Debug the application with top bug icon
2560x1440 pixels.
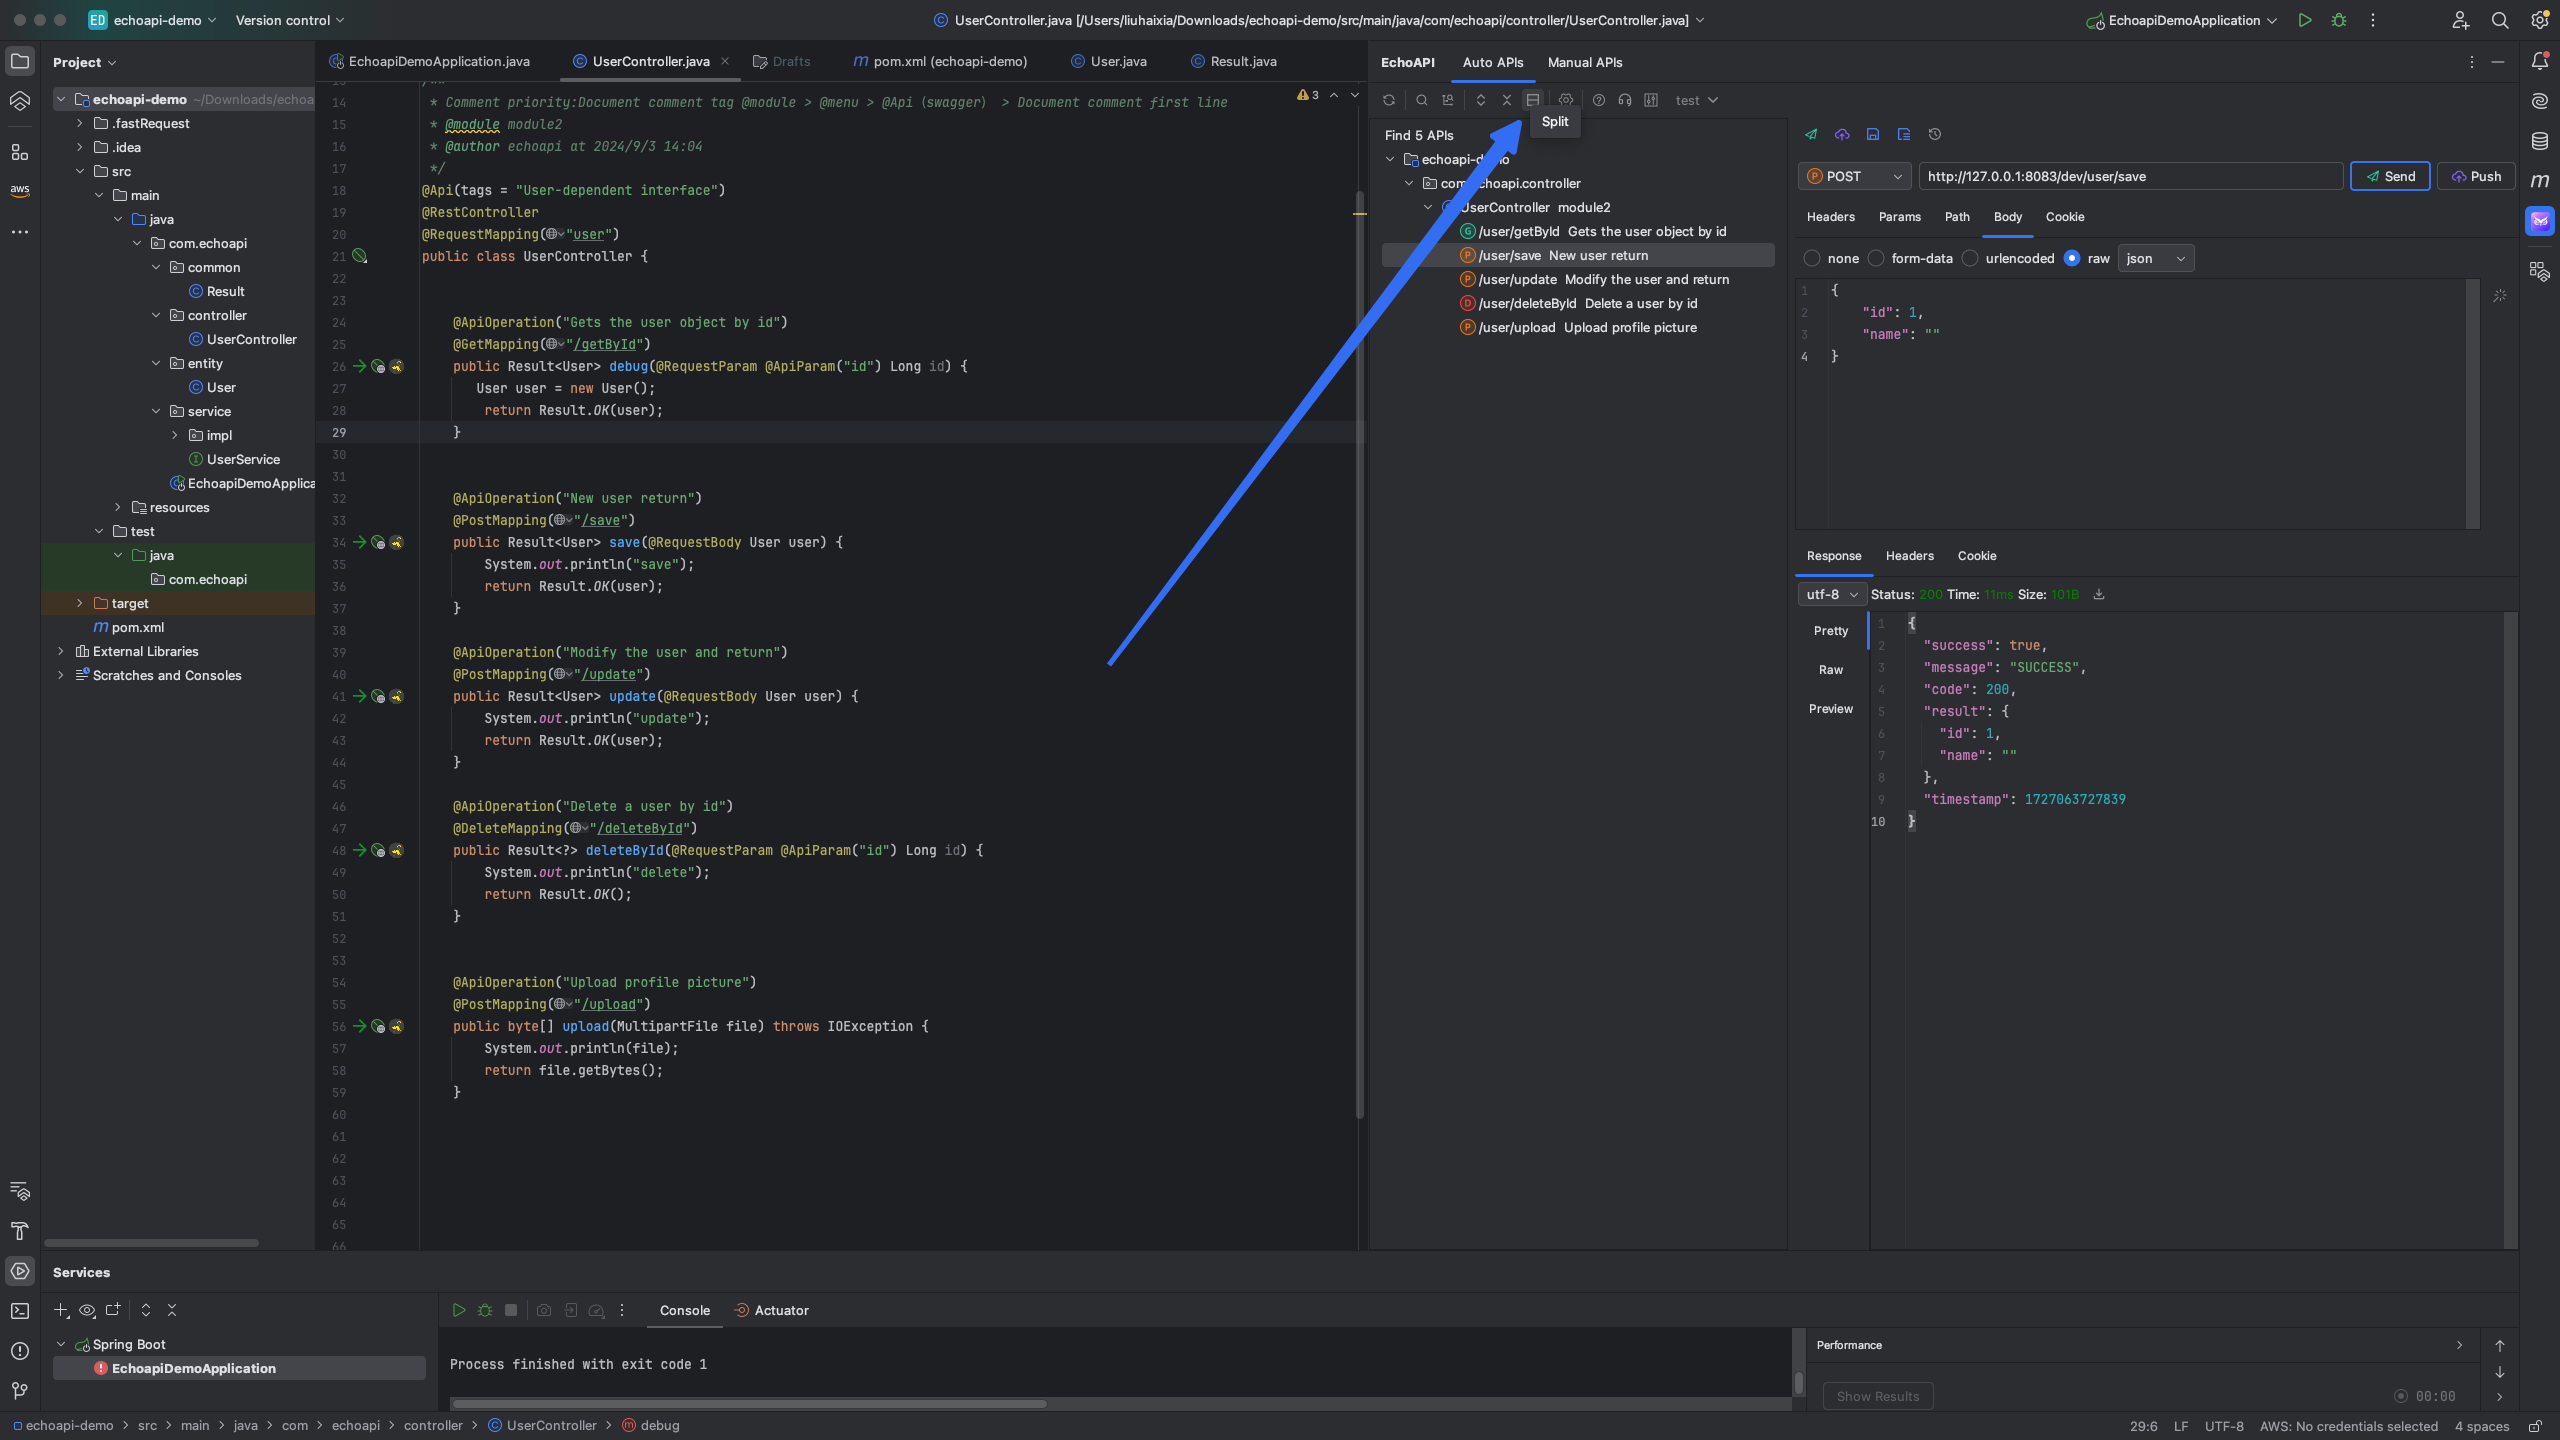coord(2339,20)
